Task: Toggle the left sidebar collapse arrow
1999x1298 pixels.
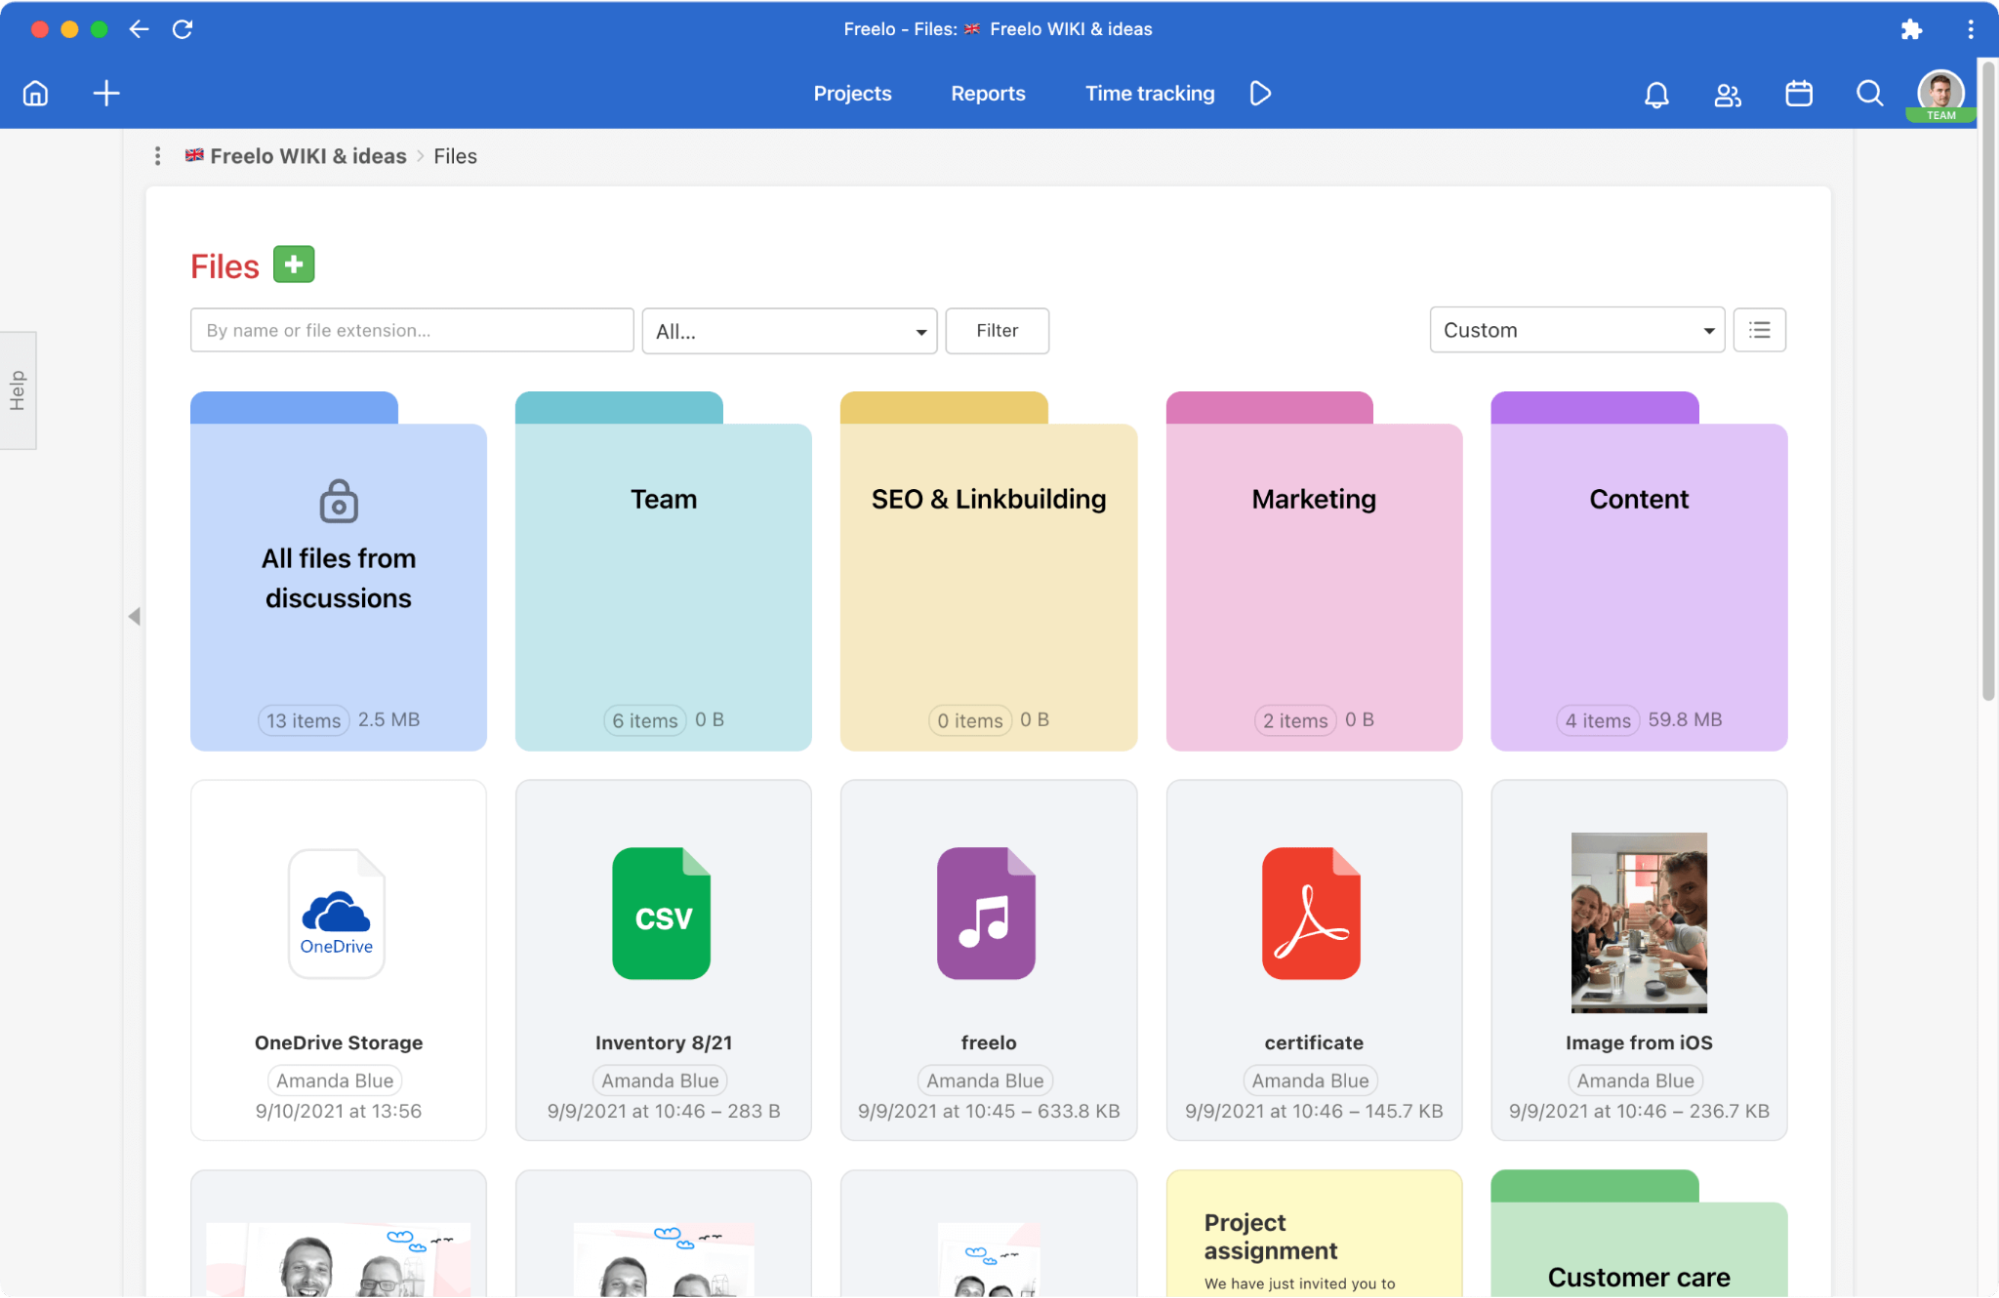Action: [x=134, y=616]
